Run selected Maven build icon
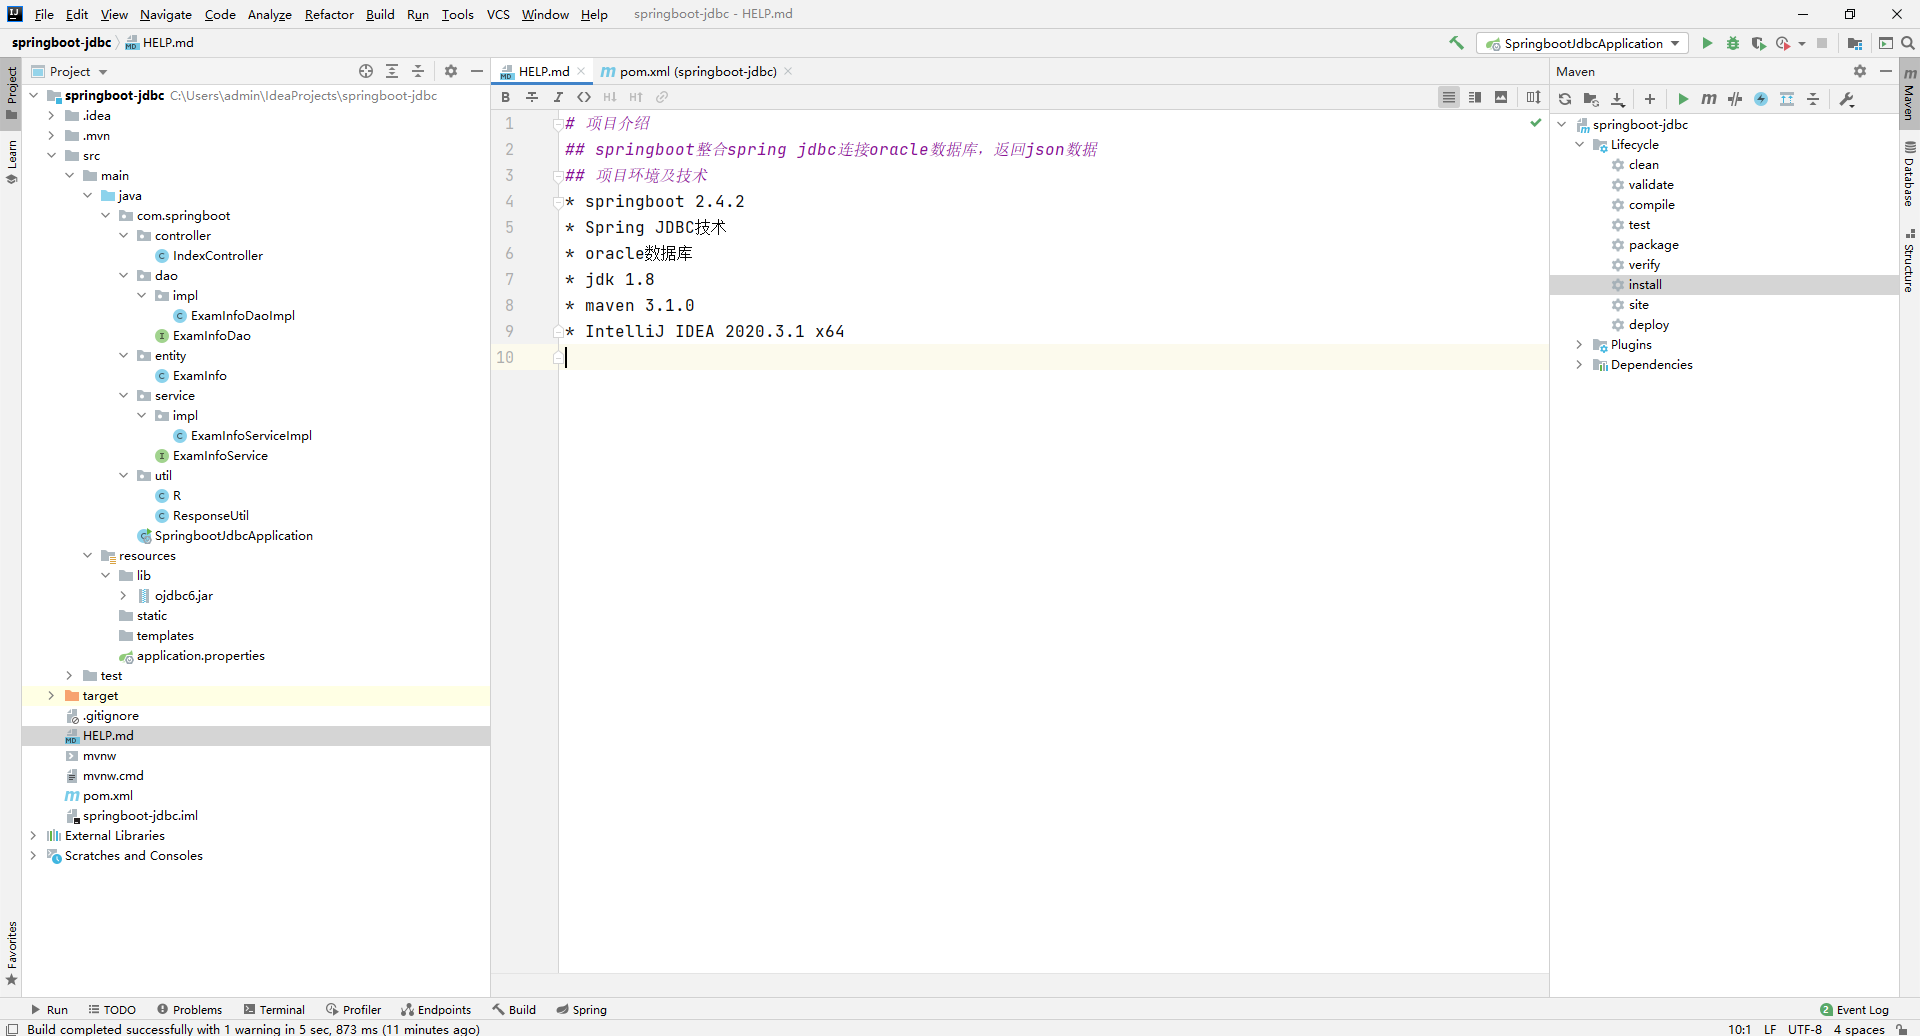This screenshot has height=1036, width=1920. pyautogui.click(x=1683, y=99)
